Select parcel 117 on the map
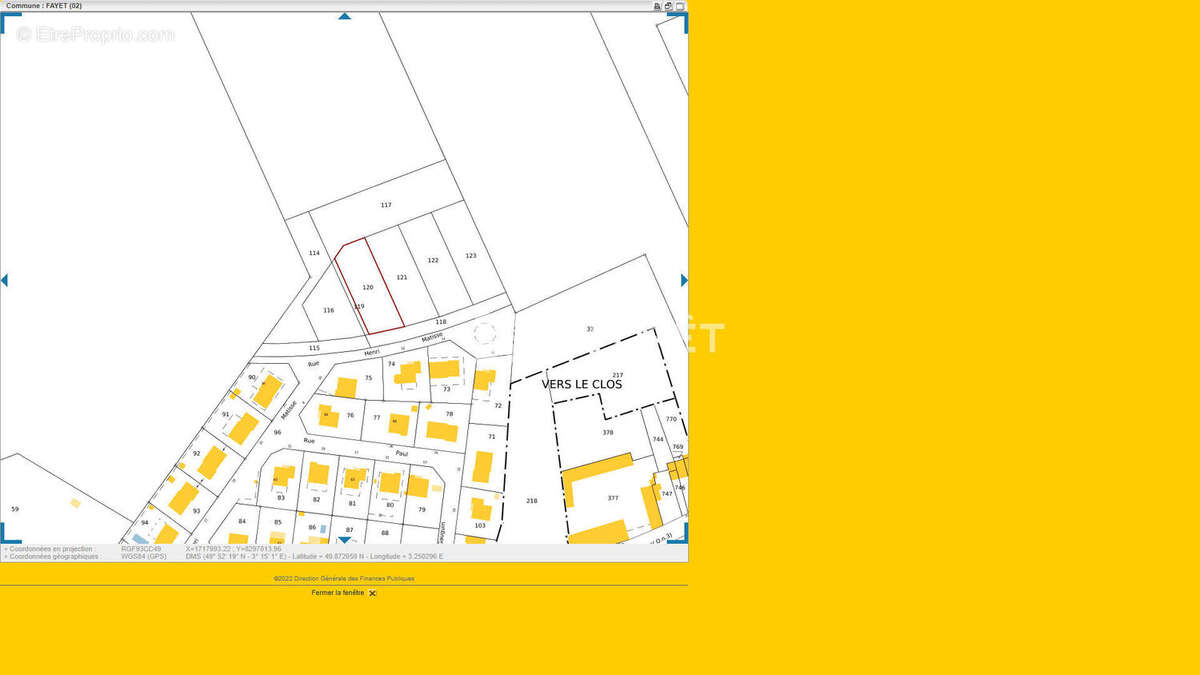This screenshot has width=1200, height=675. [386, 205]
